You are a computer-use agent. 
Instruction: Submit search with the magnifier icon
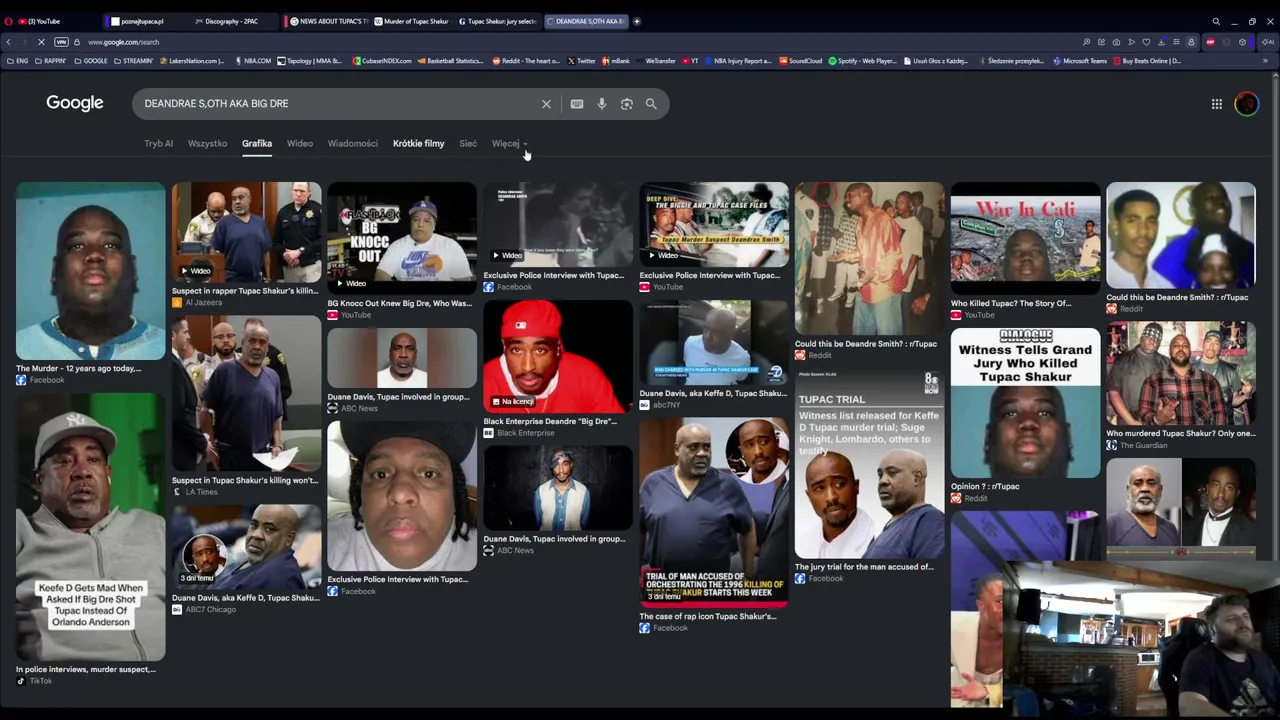point(651,104)
